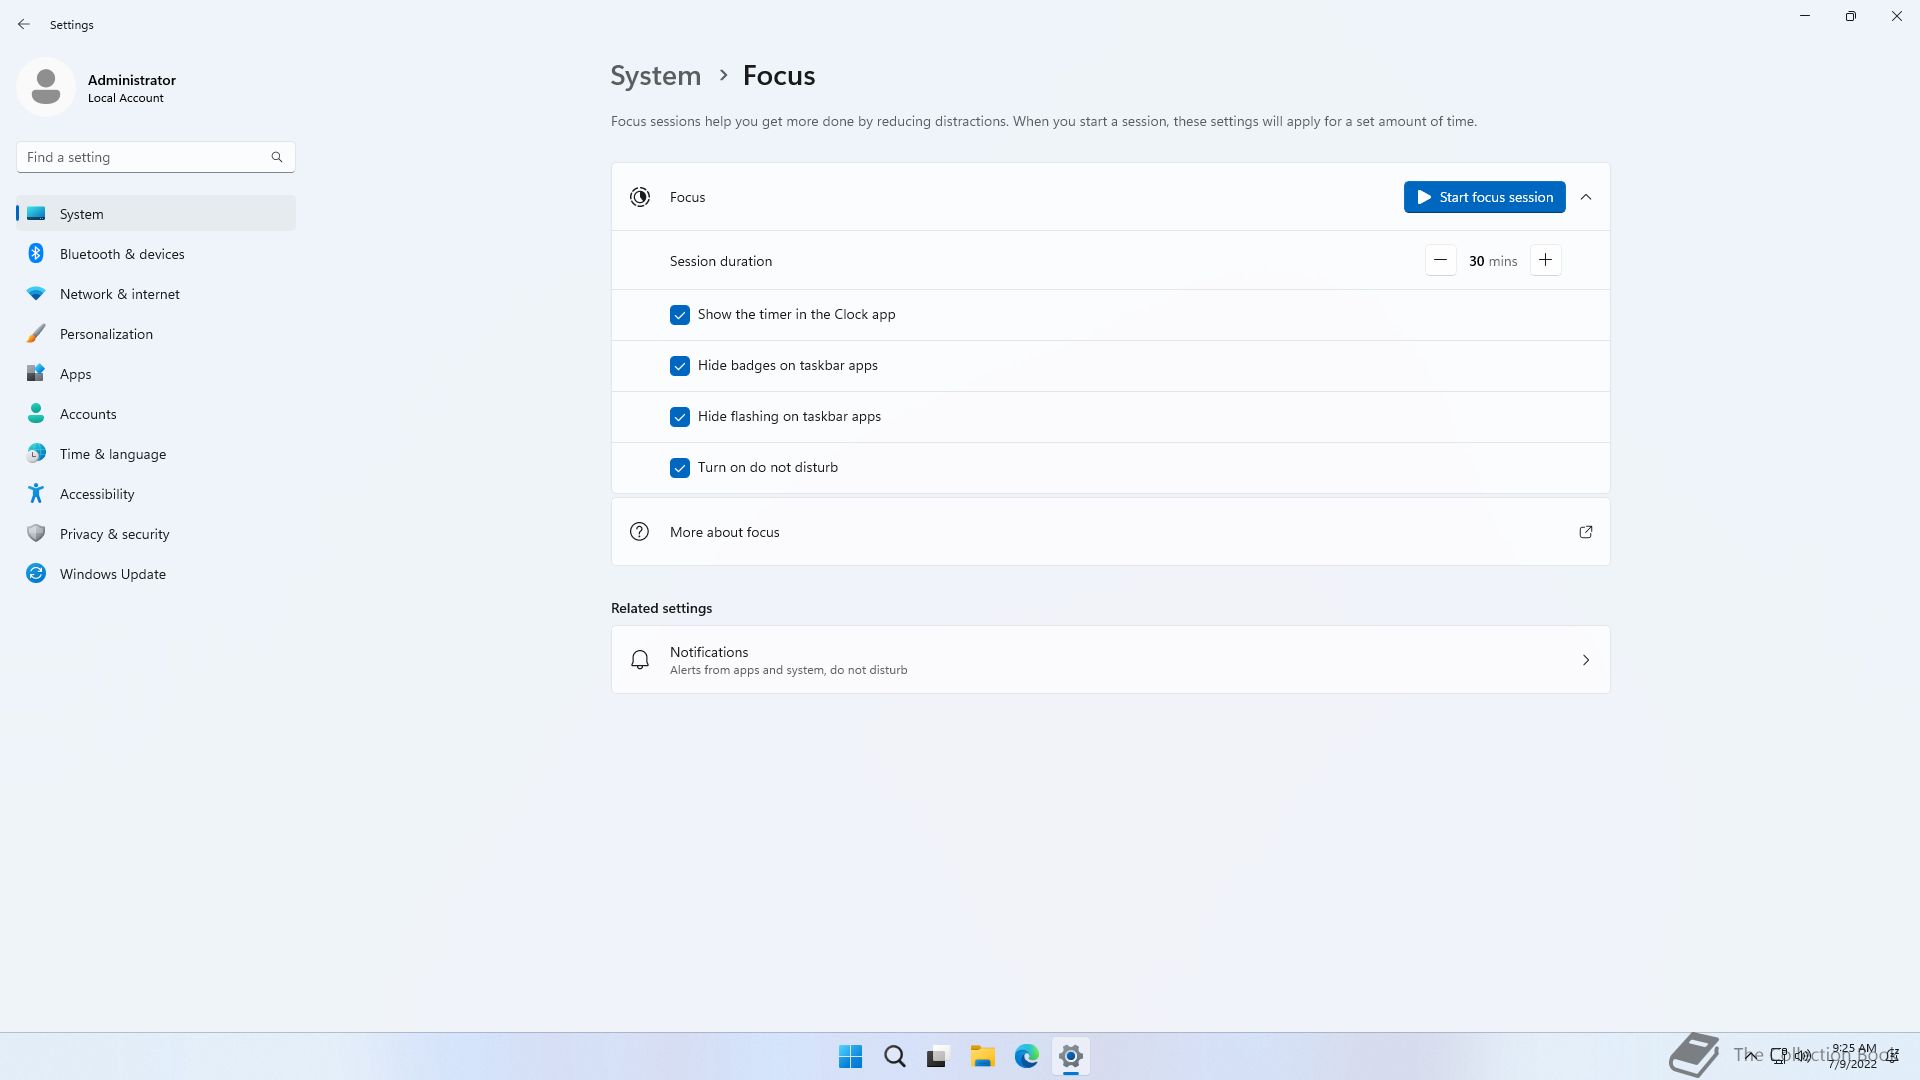Screen dimensions: 1920x1080
Task: Open taskbar Search
Action: tap(895, 1057)
